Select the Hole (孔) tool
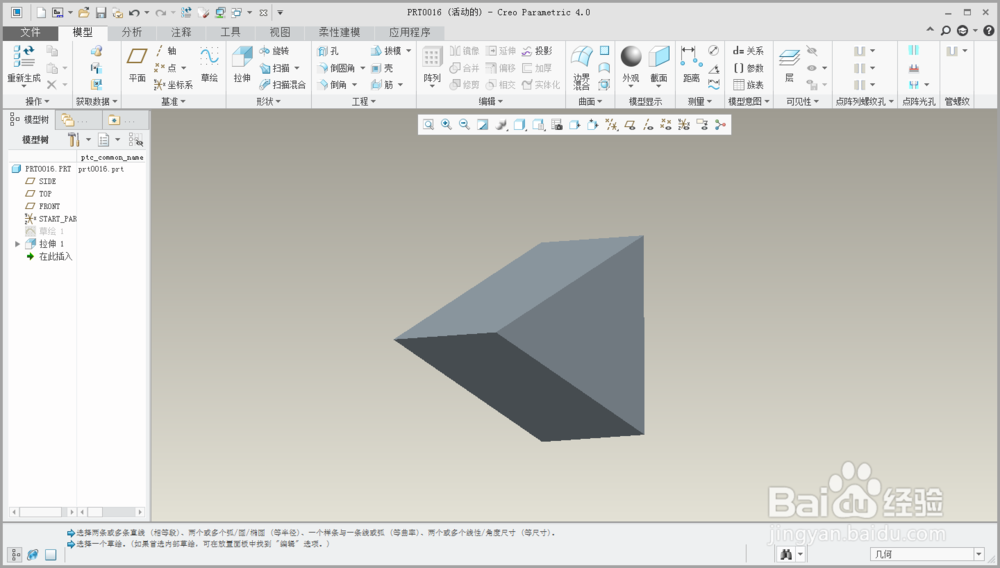This screenshot has height=568, width=1000. click(x=328, y=51)
